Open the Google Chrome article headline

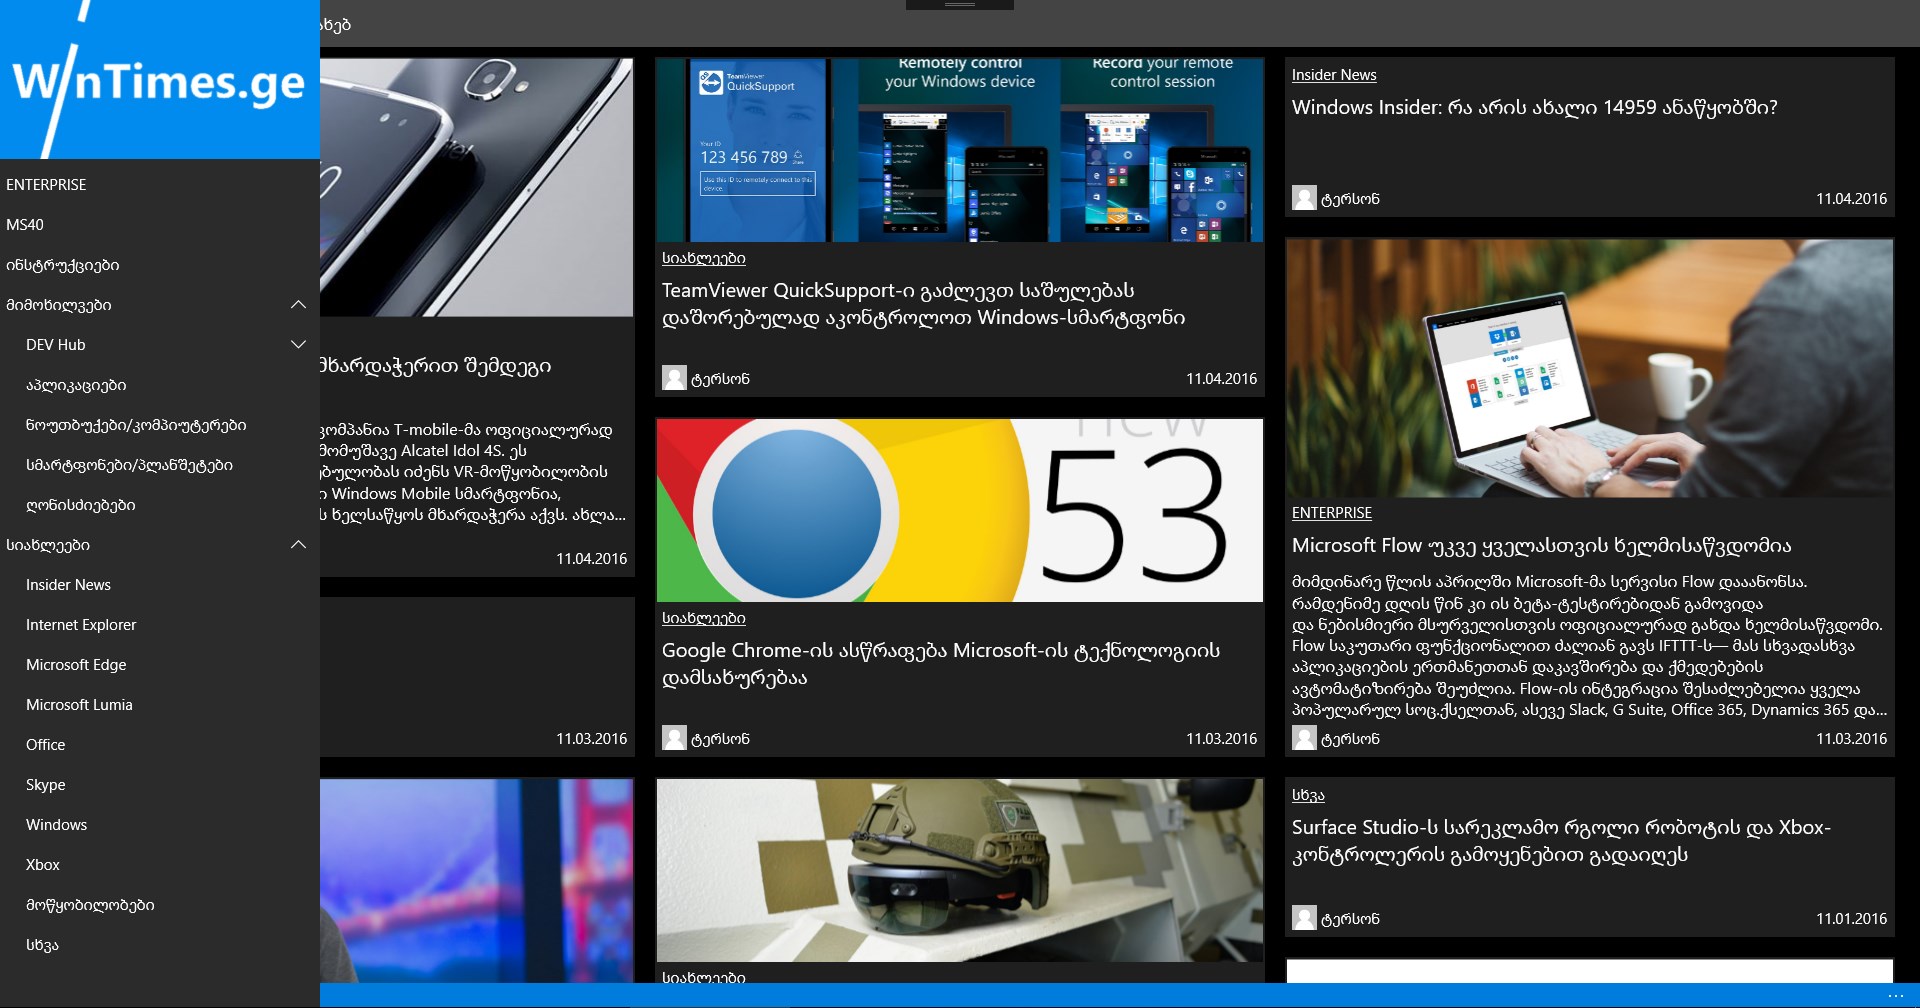click(941, 664)
